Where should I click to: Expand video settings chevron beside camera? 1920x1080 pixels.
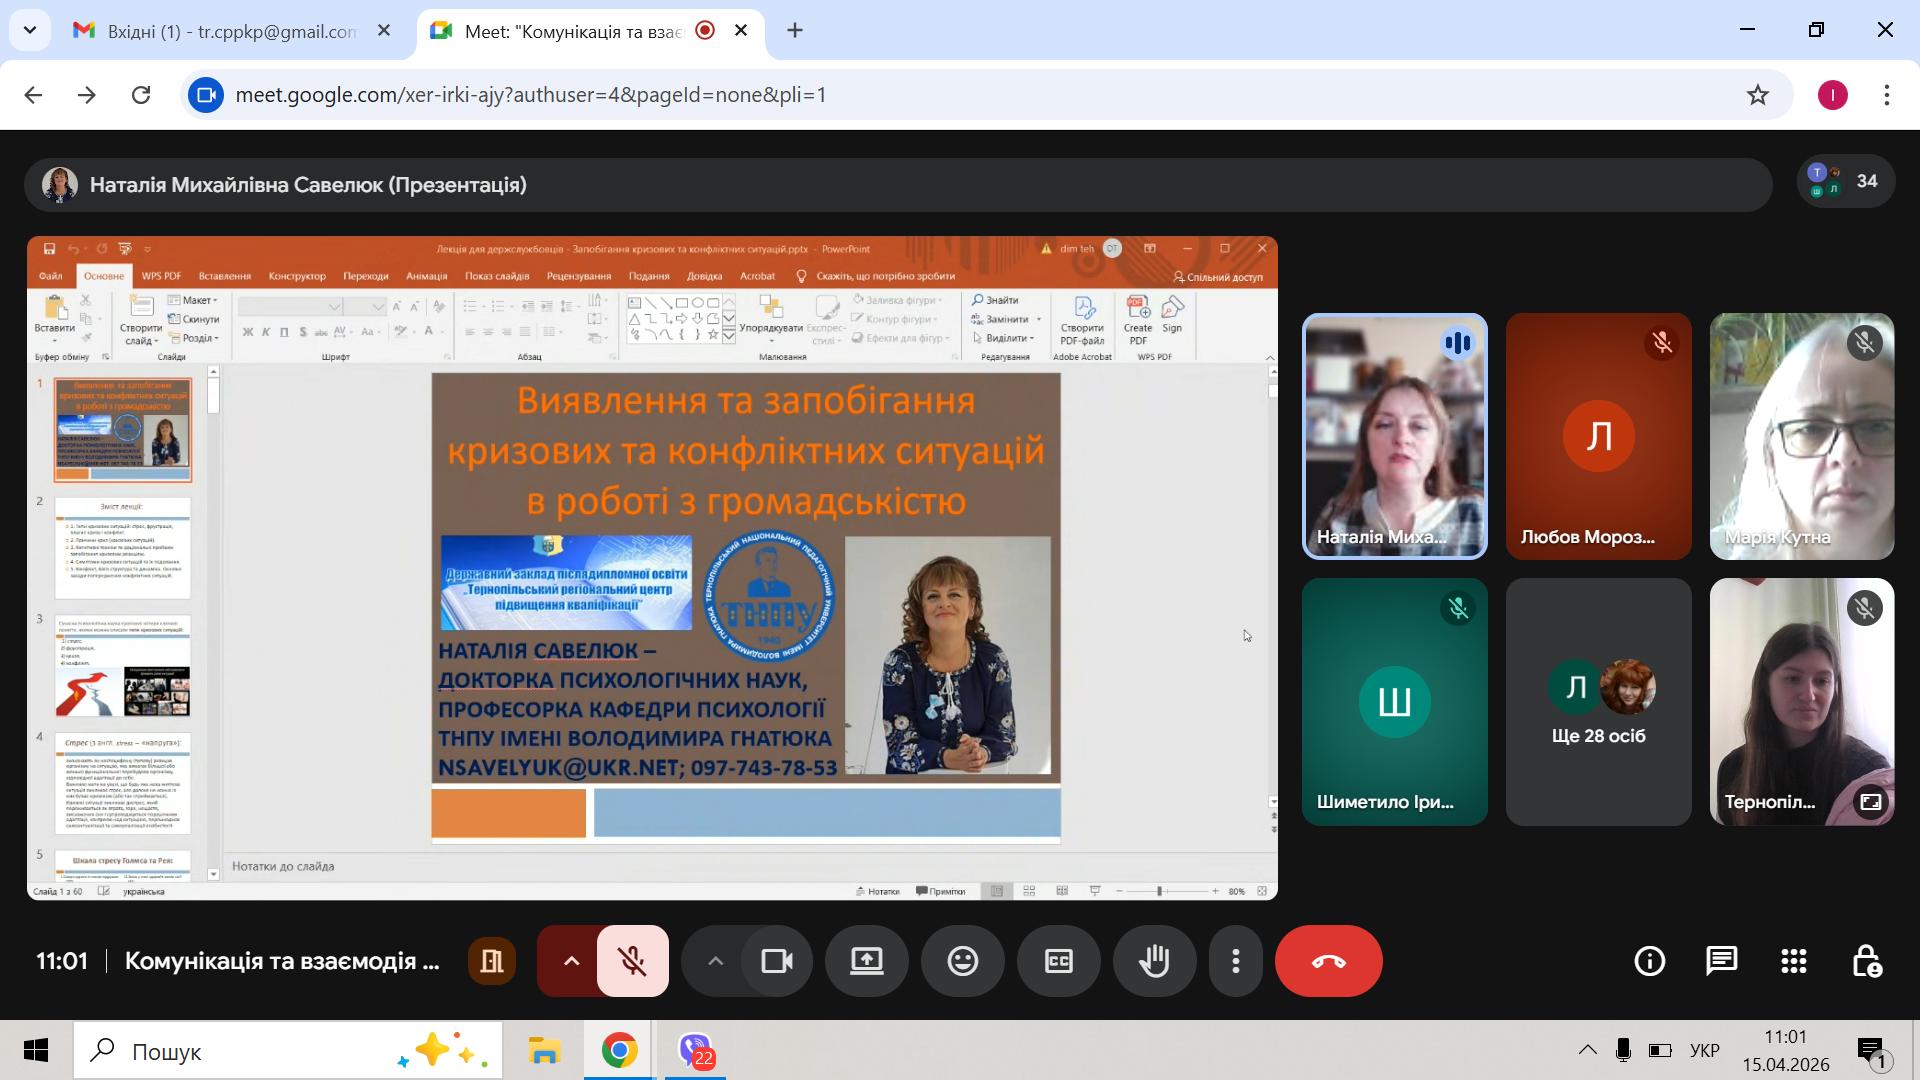pyautogui.click(x=715, y=961)
